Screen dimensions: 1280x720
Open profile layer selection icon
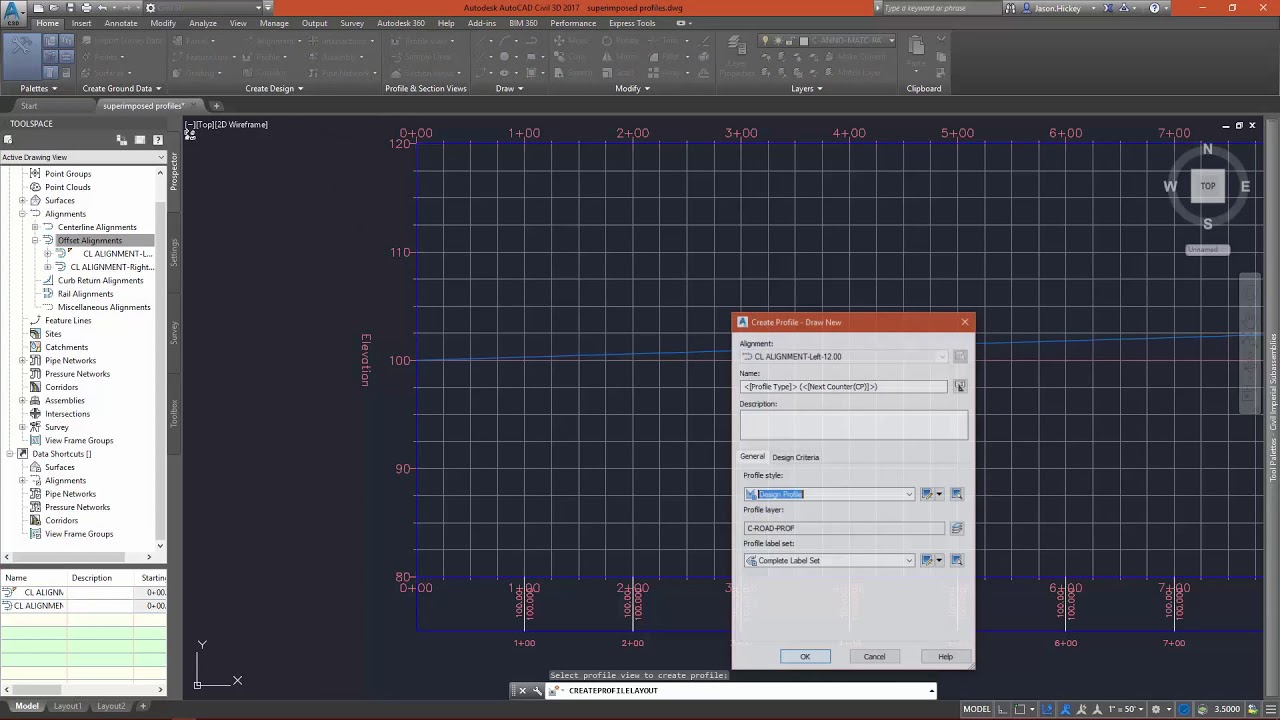click(x=957, y=528)
